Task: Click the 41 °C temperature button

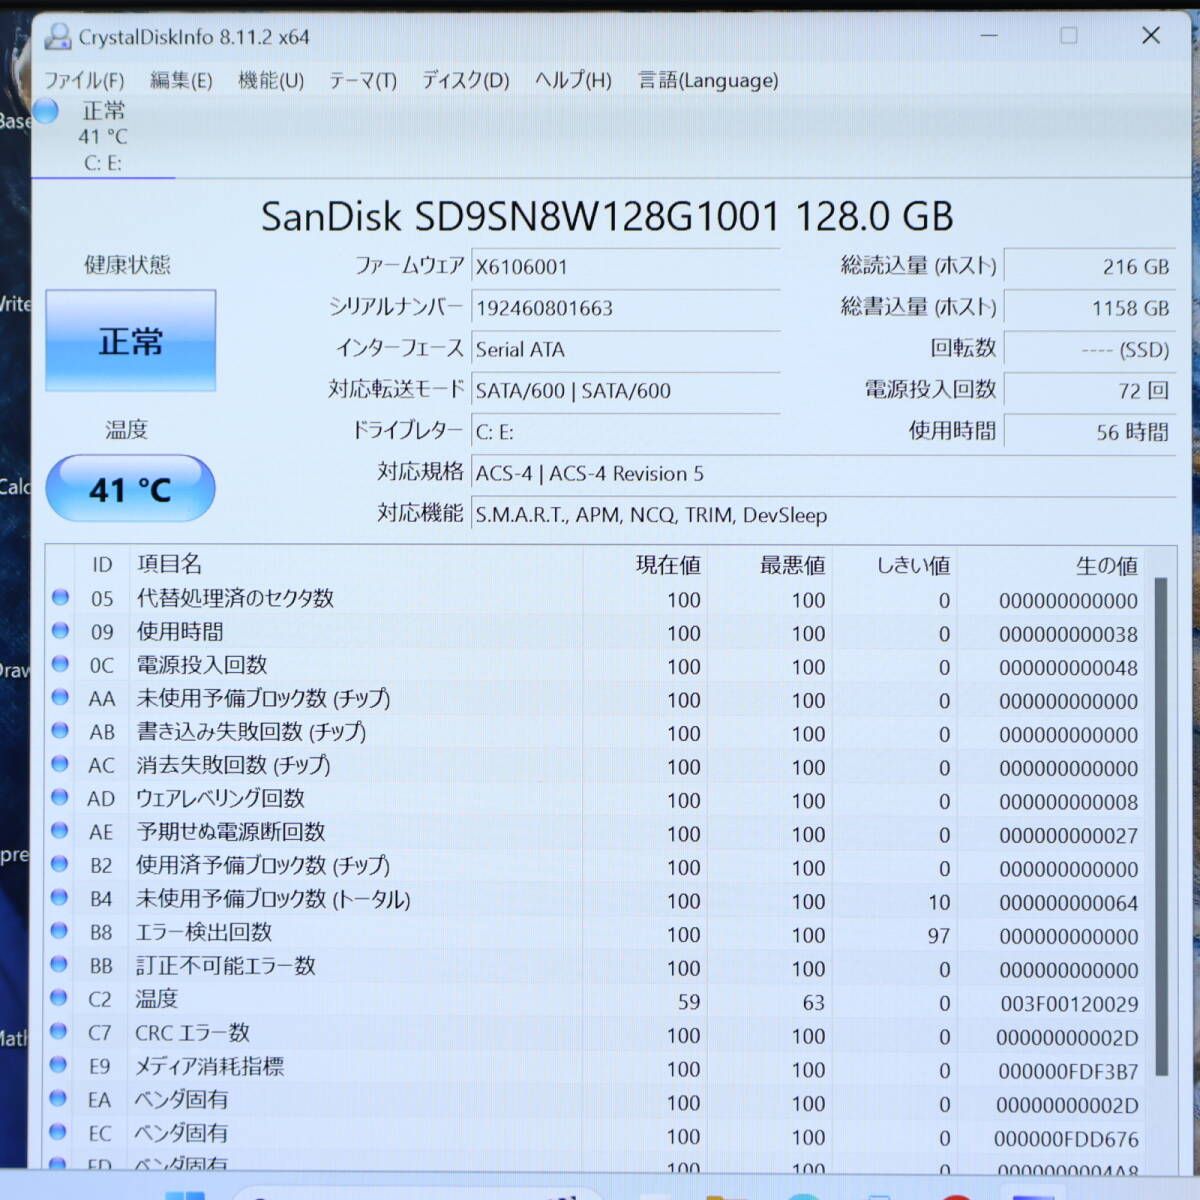Action: click(x=130, y=489)
